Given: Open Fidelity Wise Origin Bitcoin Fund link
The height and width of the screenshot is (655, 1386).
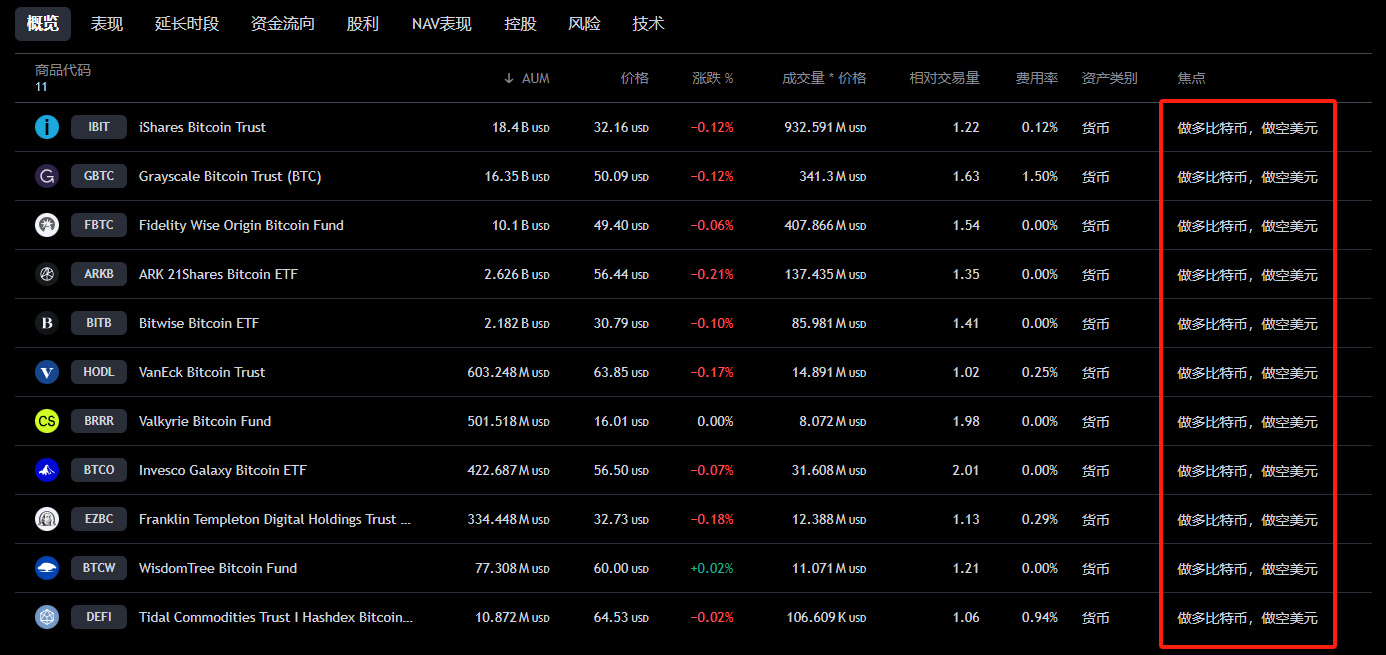Looking at the screenshot, I should point(241,225).
